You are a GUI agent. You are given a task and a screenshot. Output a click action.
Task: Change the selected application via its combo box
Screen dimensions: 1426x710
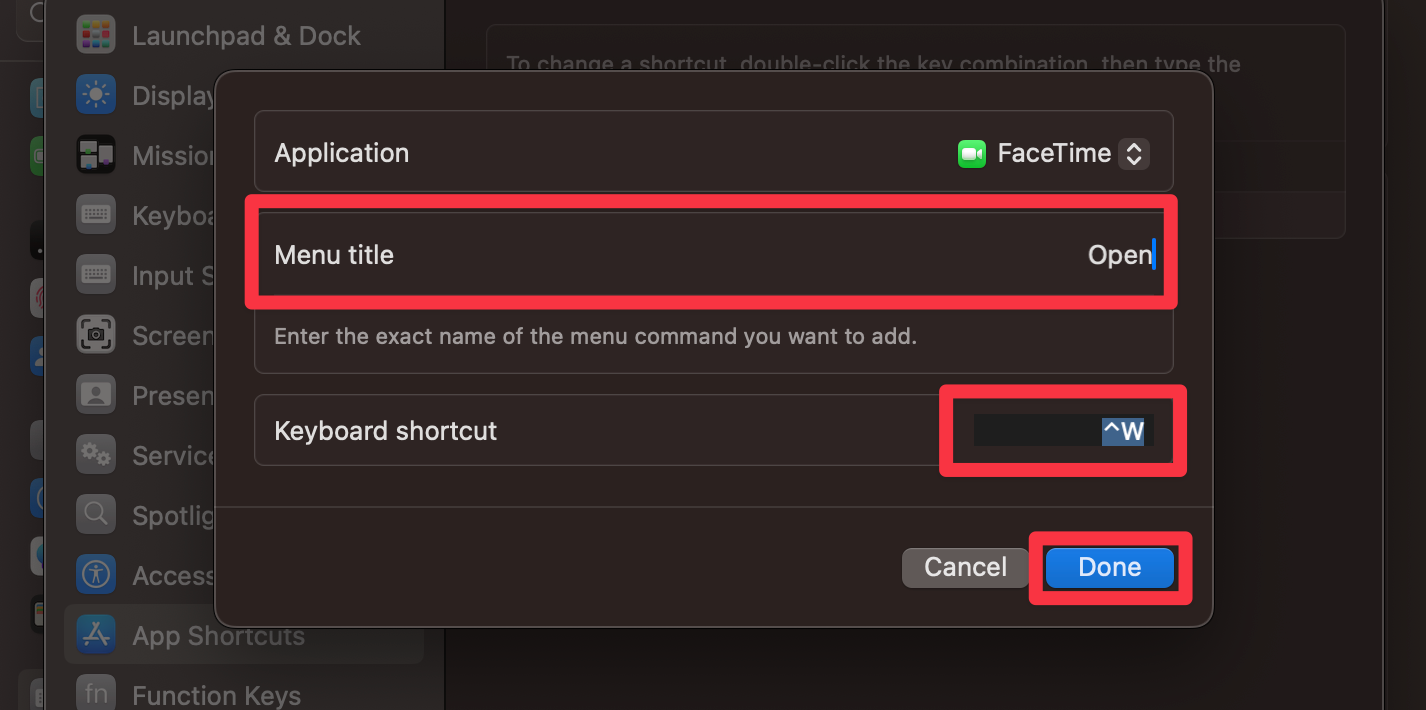click(x=1050, y=153)
